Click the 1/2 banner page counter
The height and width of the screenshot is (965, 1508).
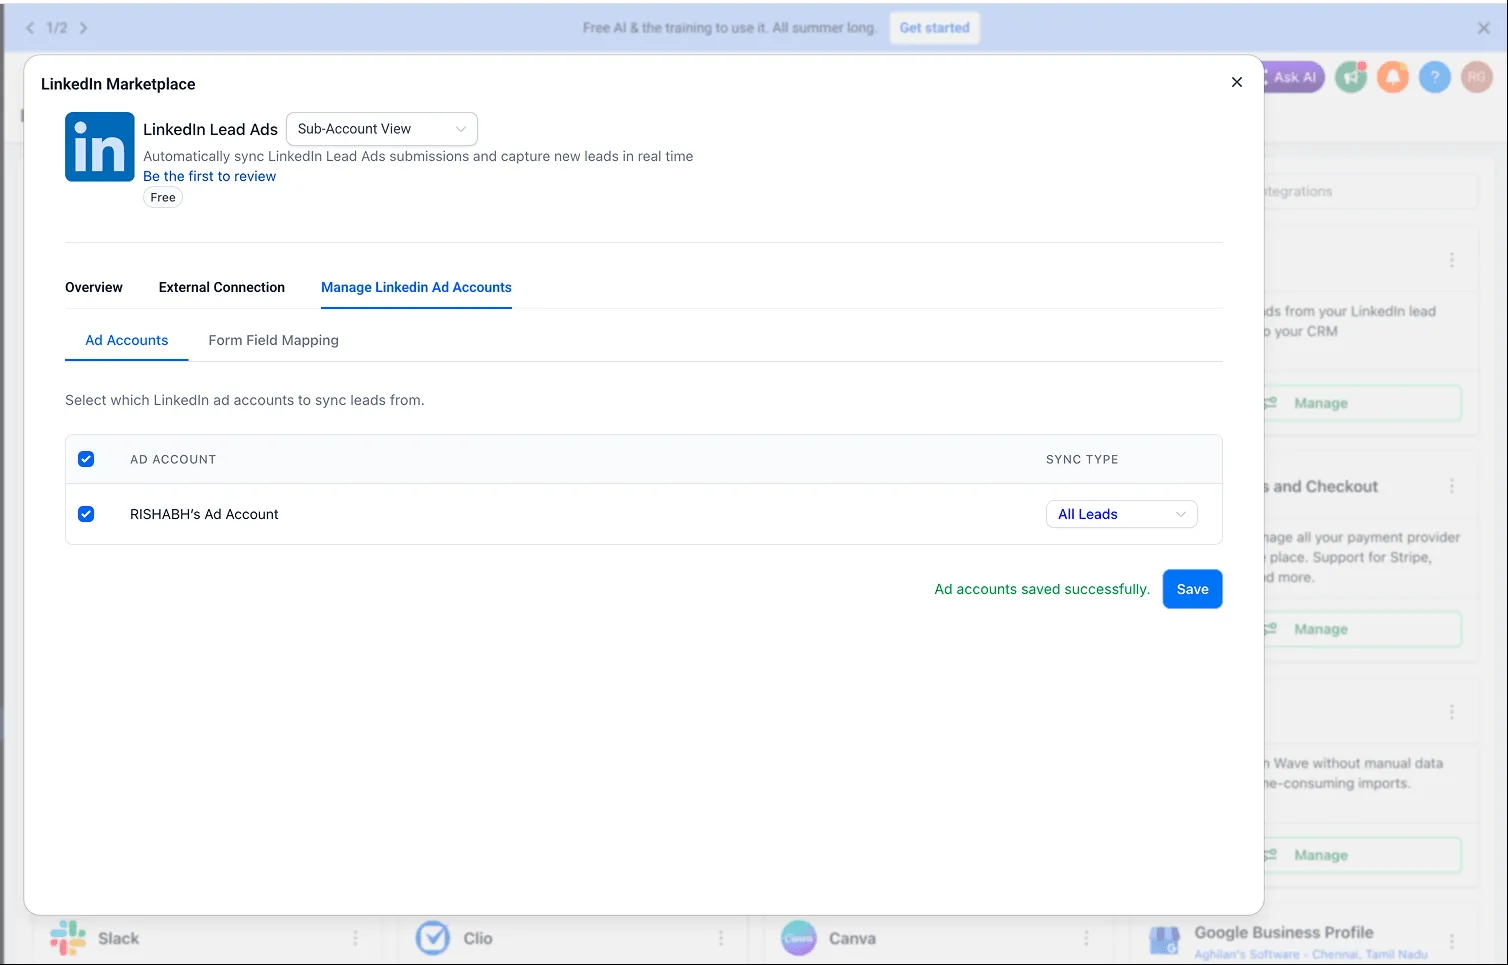[x=57, y=28]
